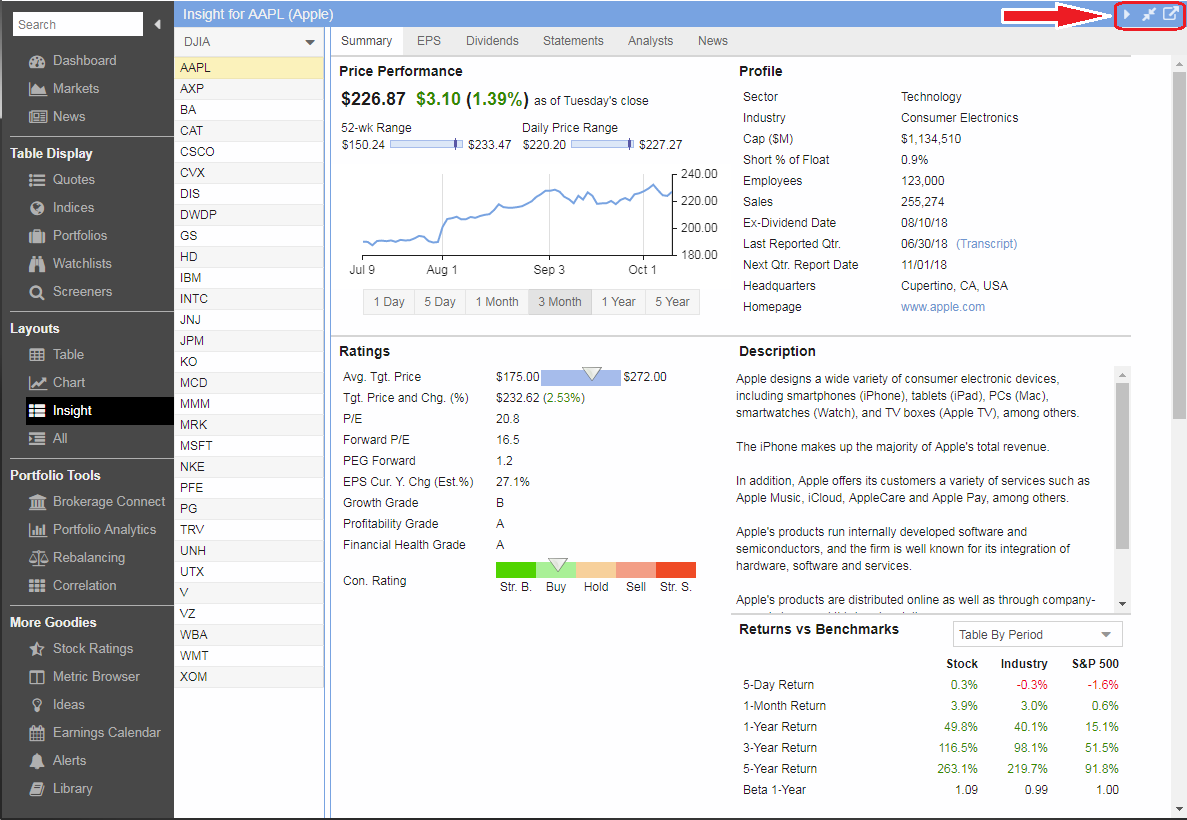Viewport: 1187px width, 820px height.
Task: Click the pop-out external window icon
Action: pos(1170,14)
